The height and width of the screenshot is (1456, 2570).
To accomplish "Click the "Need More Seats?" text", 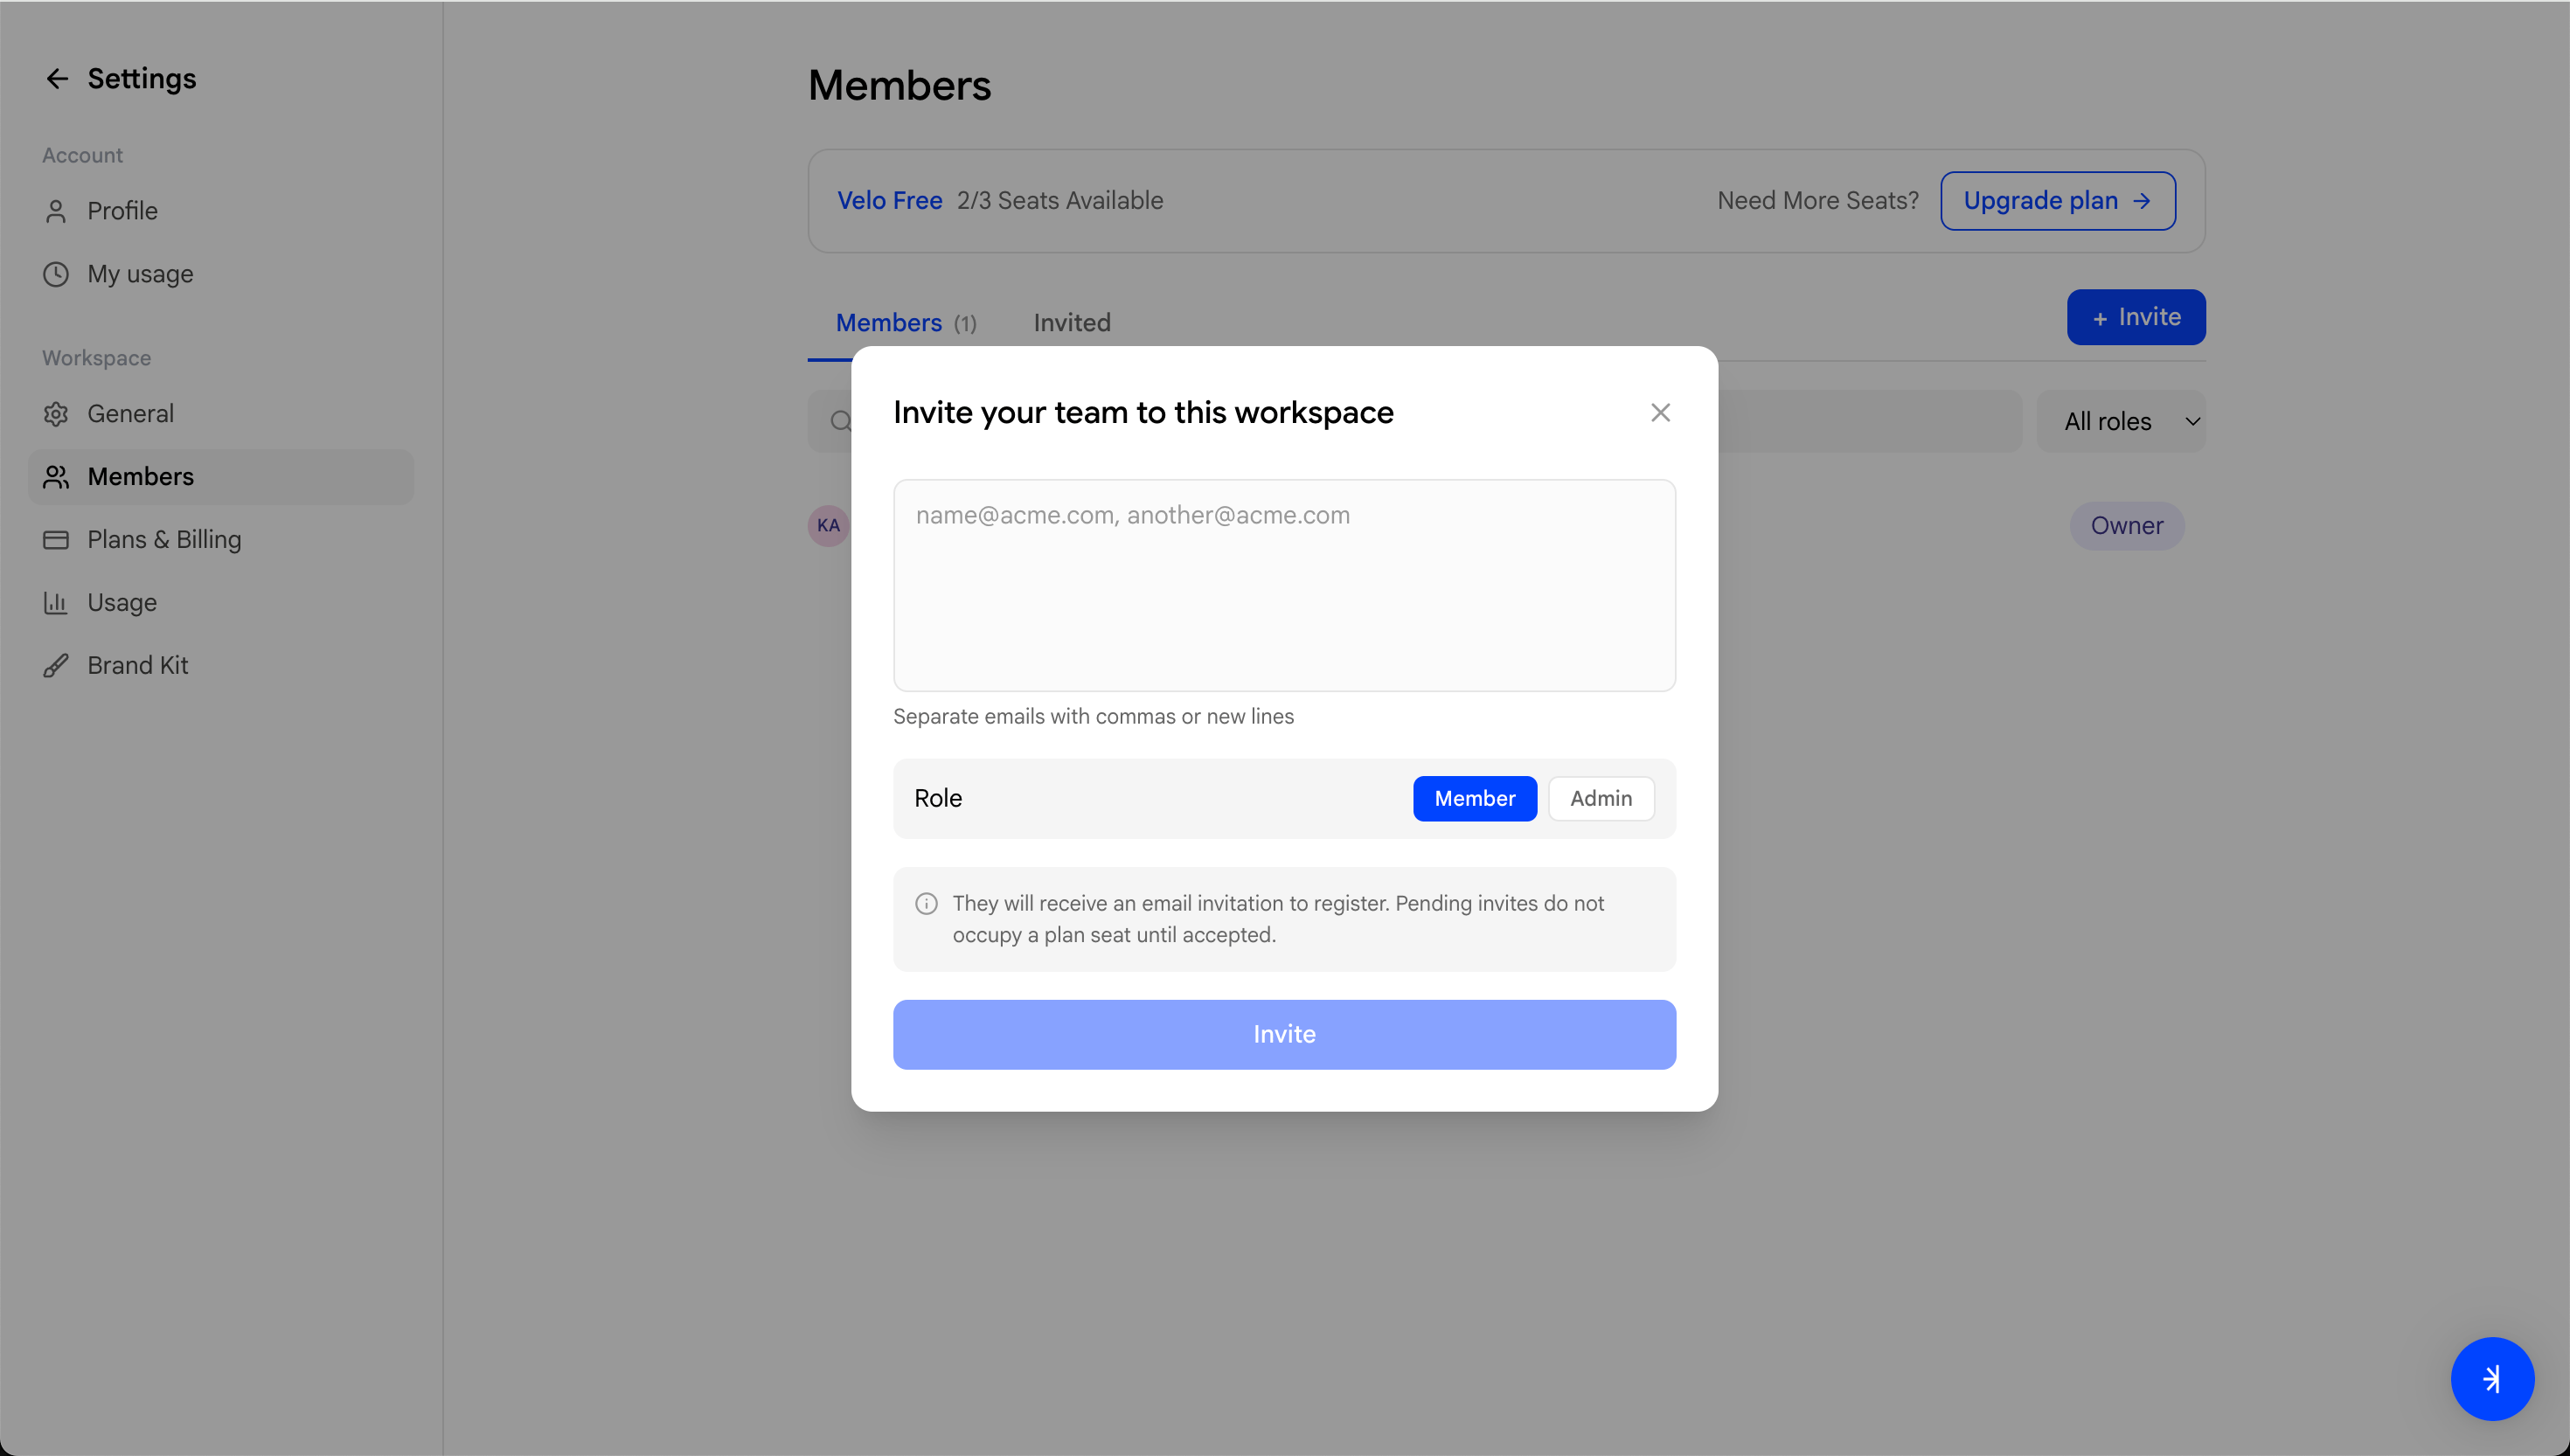I will [x=1818, y=201].
